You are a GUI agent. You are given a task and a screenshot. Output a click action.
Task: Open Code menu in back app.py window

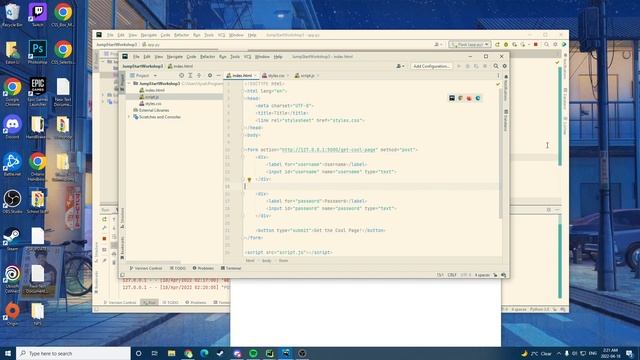tap(165, 35)
